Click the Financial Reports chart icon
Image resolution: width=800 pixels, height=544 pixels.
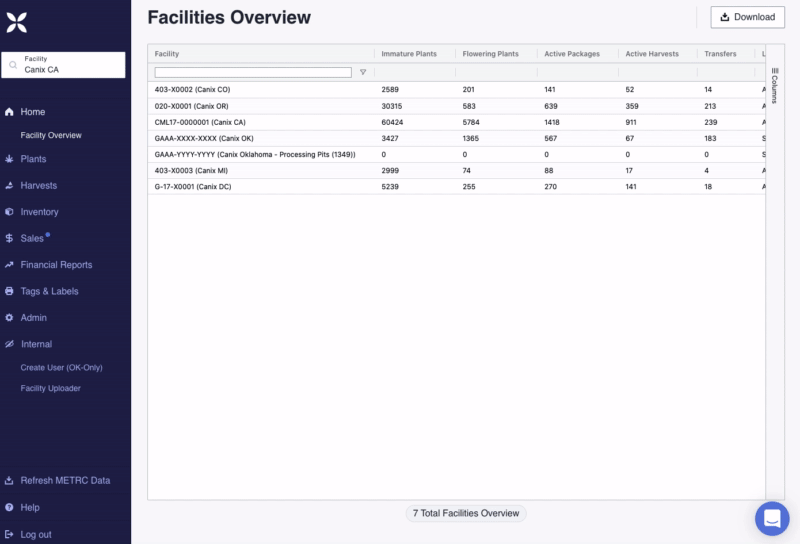pyautogui.click(x=9, y=265)
